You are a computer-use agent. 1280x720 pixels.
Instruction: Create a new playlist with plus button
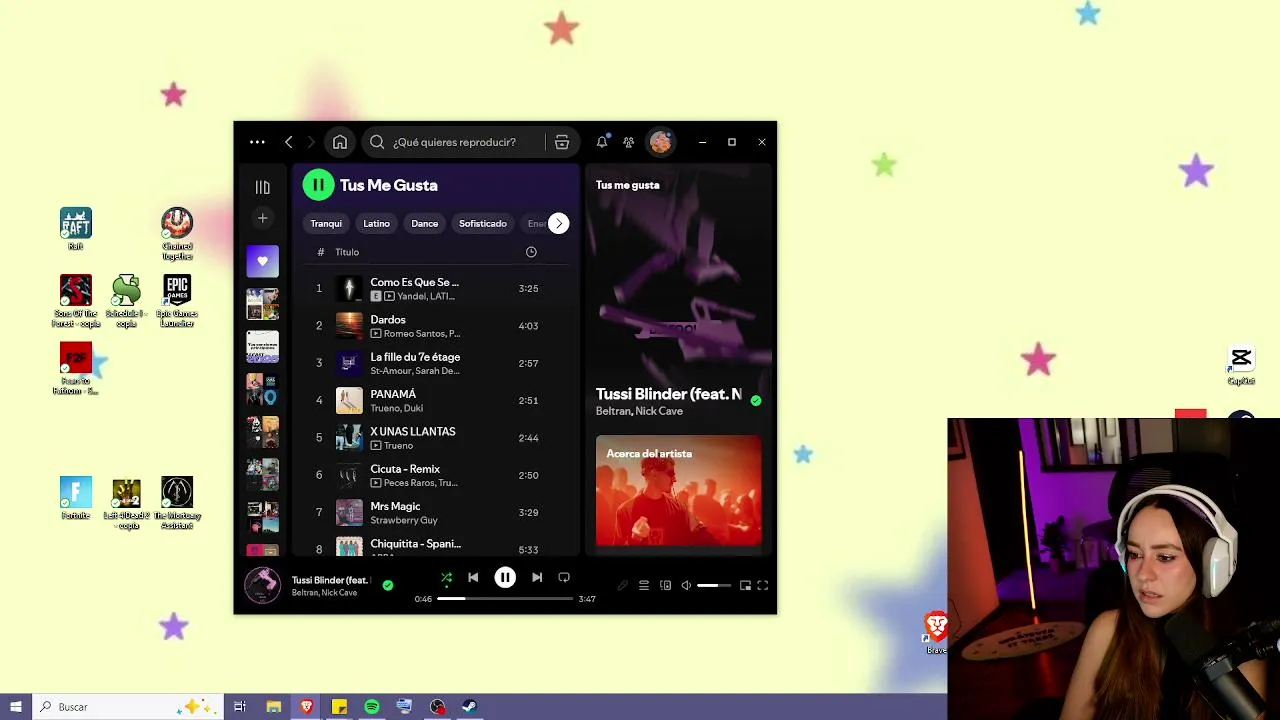[263, 218]
